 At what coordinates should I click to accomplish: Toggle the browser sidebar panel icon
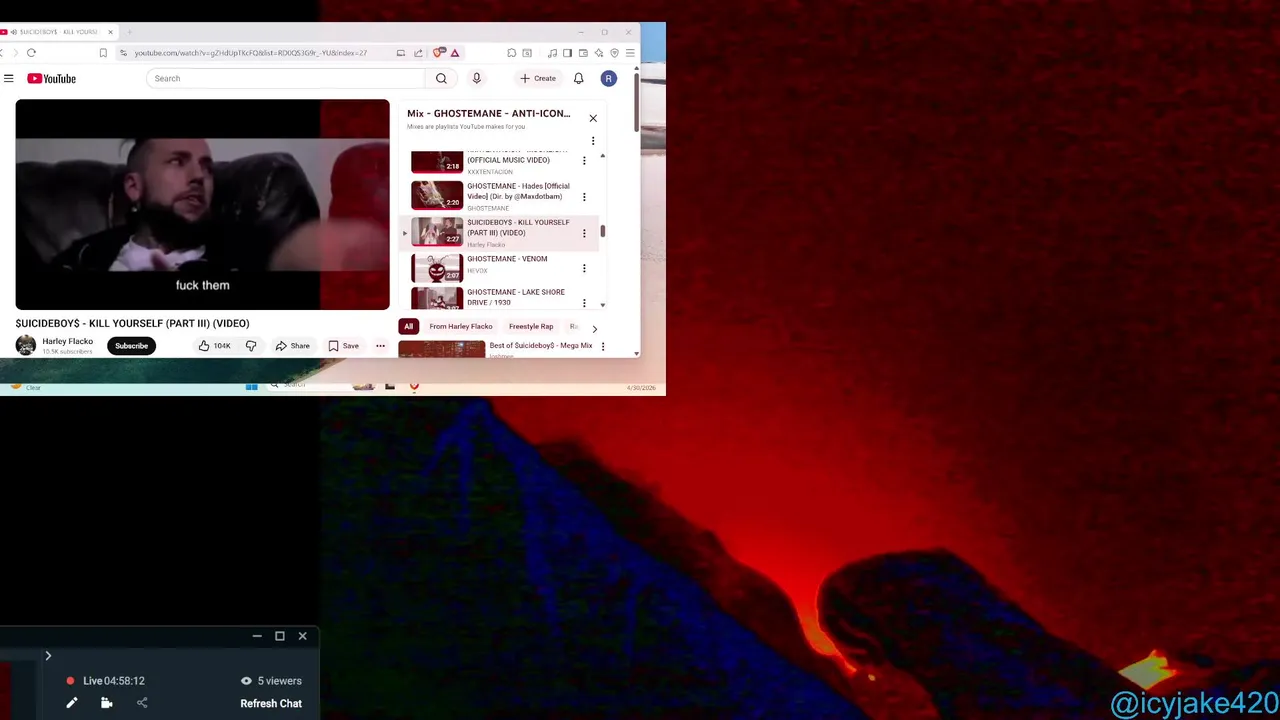(567, 53)
